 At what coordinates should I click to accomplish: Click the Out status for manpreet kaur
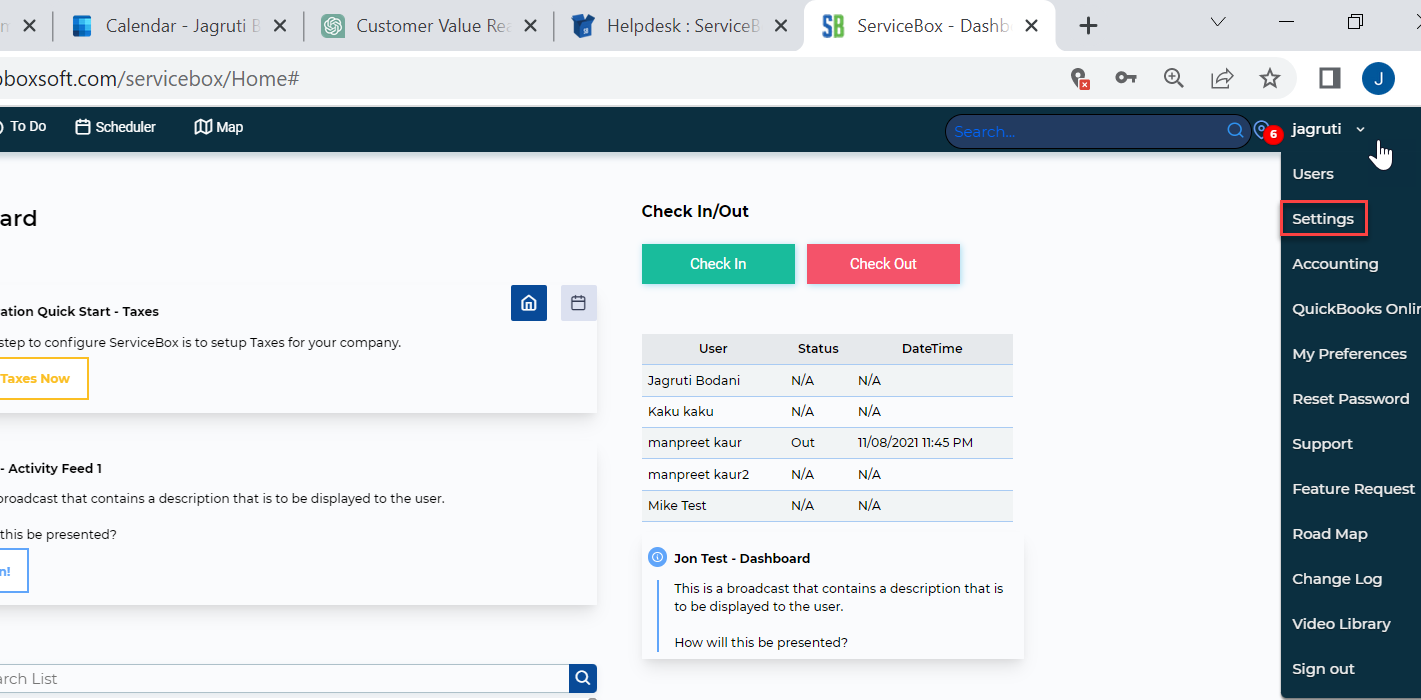click(x=803, y=442)
